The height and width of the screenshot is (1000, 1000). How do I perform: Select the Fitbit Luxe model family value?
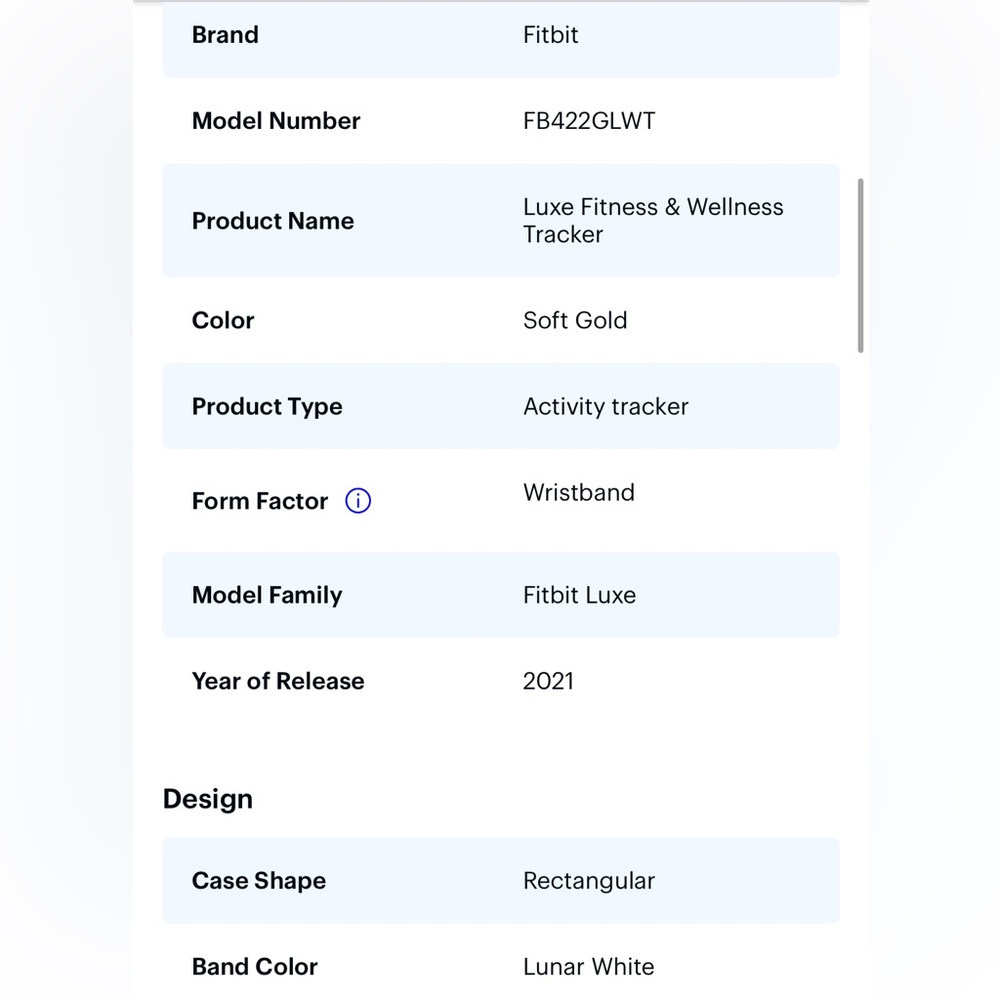(x=579, y=595)
